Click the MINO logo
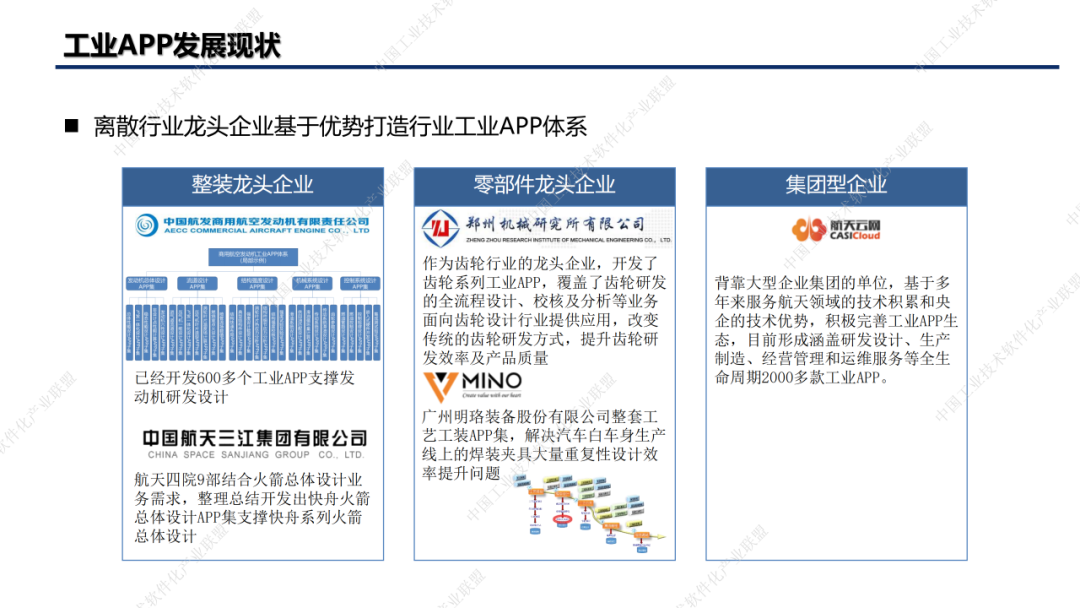This screenshot has height=608, width=1080. 473,386
